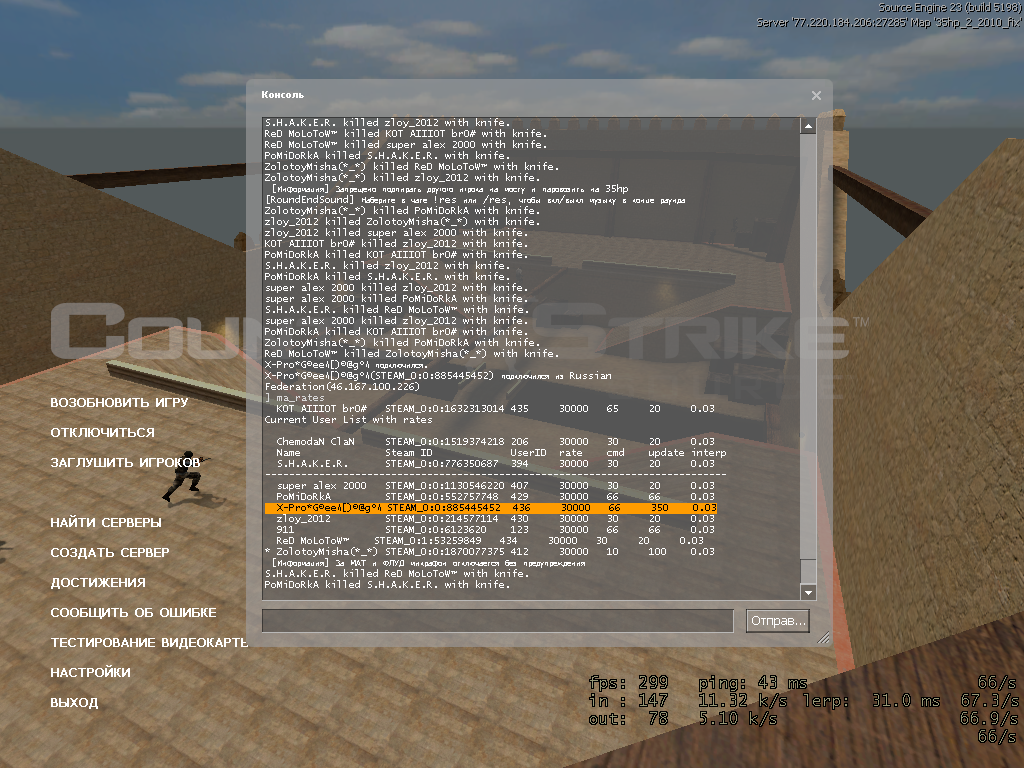This screenshot has width=1024, height=768.
Task: Click СООБЩИТЬ ОБ ОШИБКЕ menu item
Action: click(x=133, y=613)
